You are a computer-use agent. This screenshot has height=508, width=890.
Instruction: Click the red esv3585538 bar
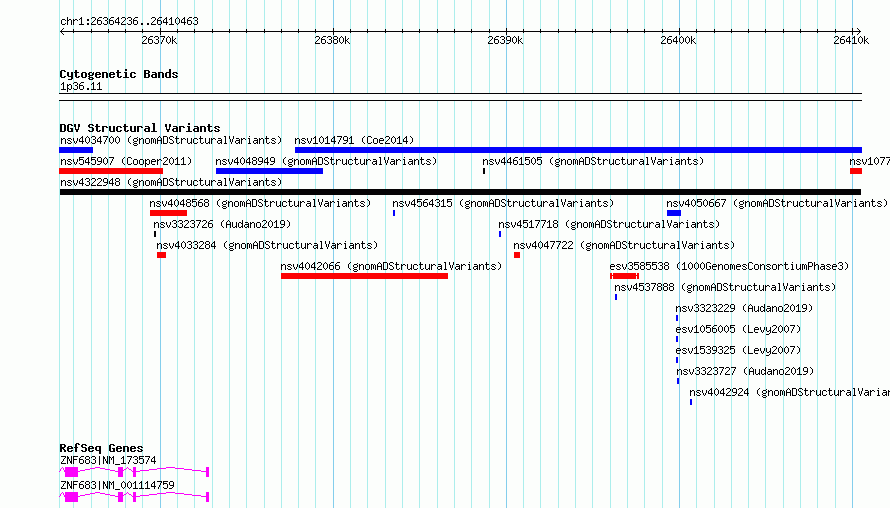624,276
